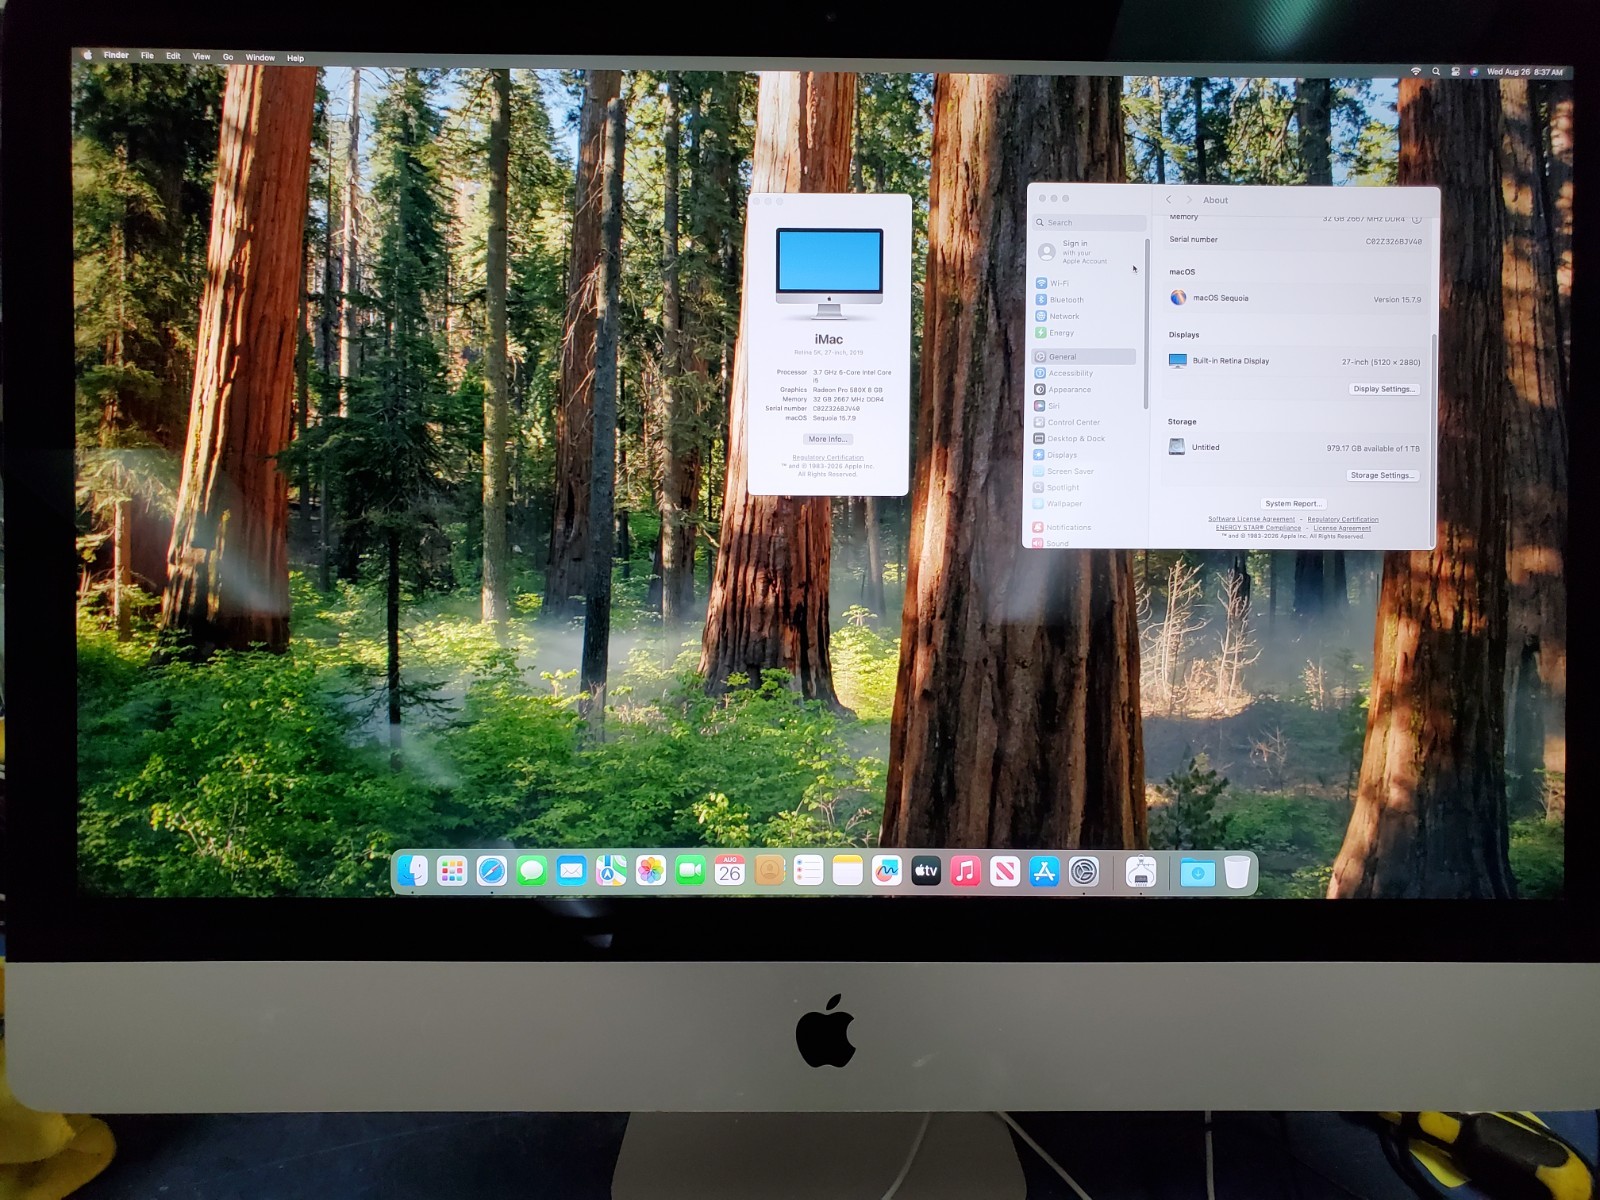Open the Apple menu
Viewport: 1600px width, 1200px height.
point(88,55)
